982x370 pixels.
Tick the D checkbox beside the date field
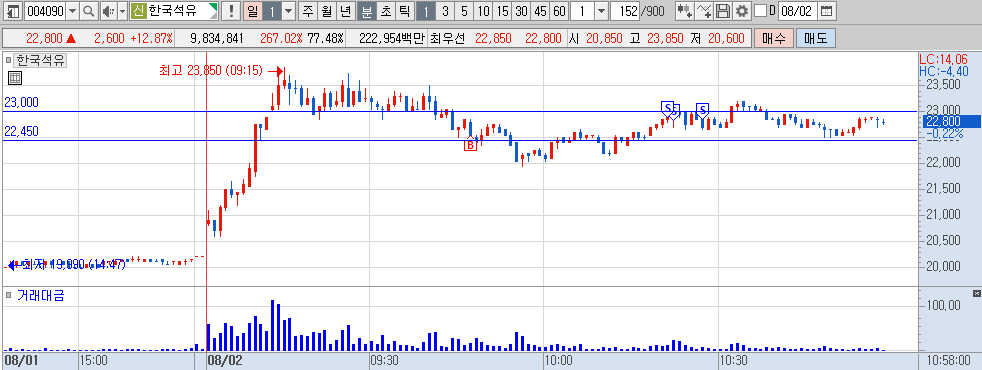point(760,11)
